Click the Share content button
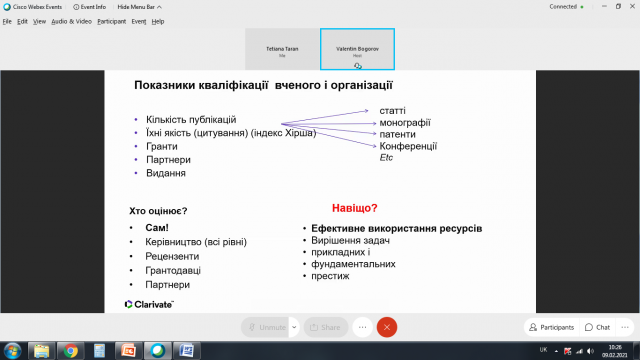This screenshot has height=360, width=640. [325, 327]
